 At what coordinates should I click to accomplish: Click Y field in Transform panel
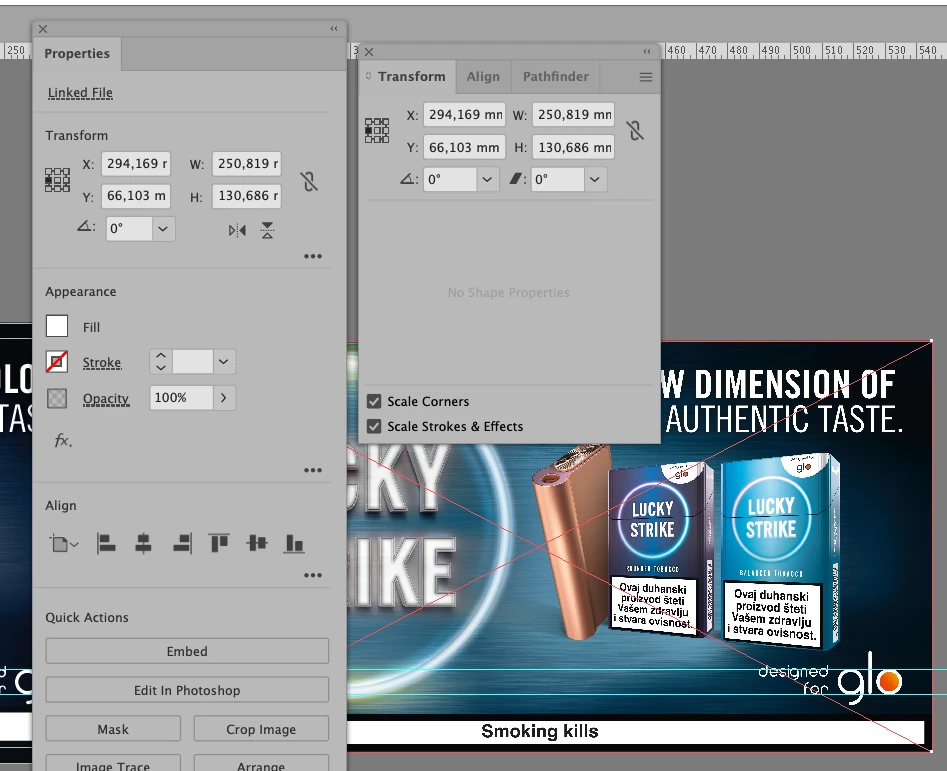tap(465, 147)
